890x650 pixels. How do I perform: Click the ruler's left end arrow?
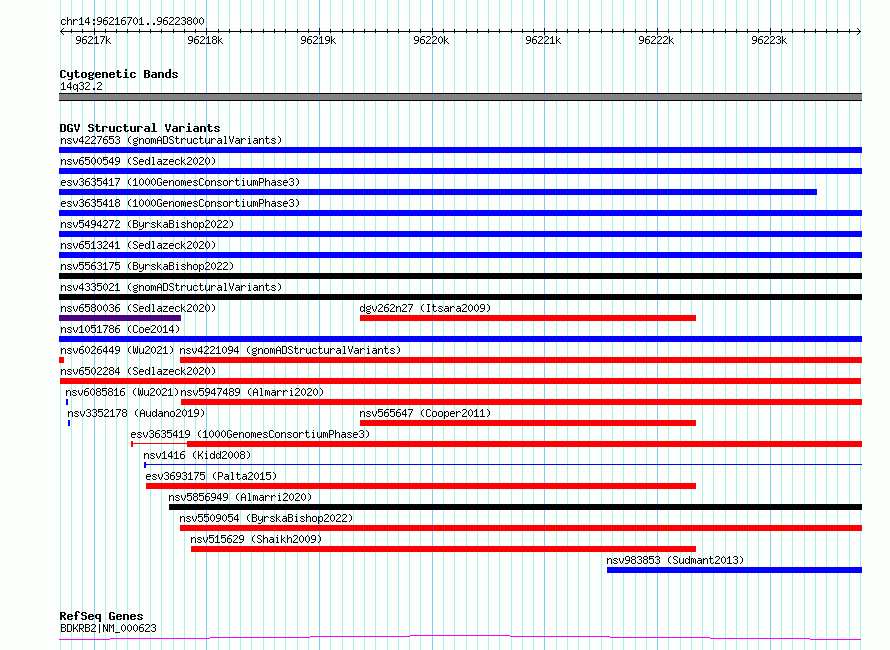tap(62, 32)
